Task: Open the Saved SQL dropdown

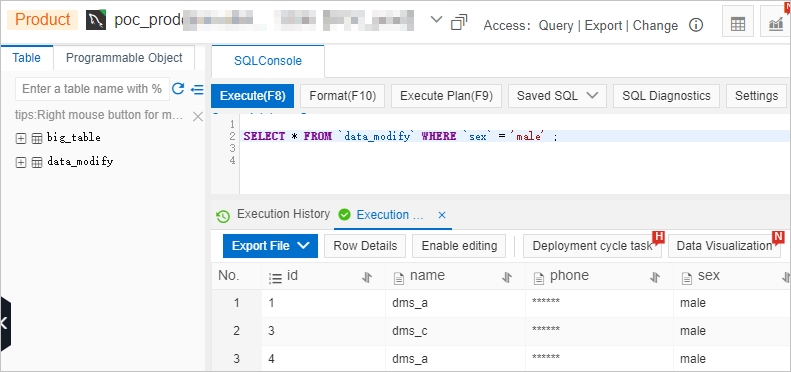Action: coord(557,96)
